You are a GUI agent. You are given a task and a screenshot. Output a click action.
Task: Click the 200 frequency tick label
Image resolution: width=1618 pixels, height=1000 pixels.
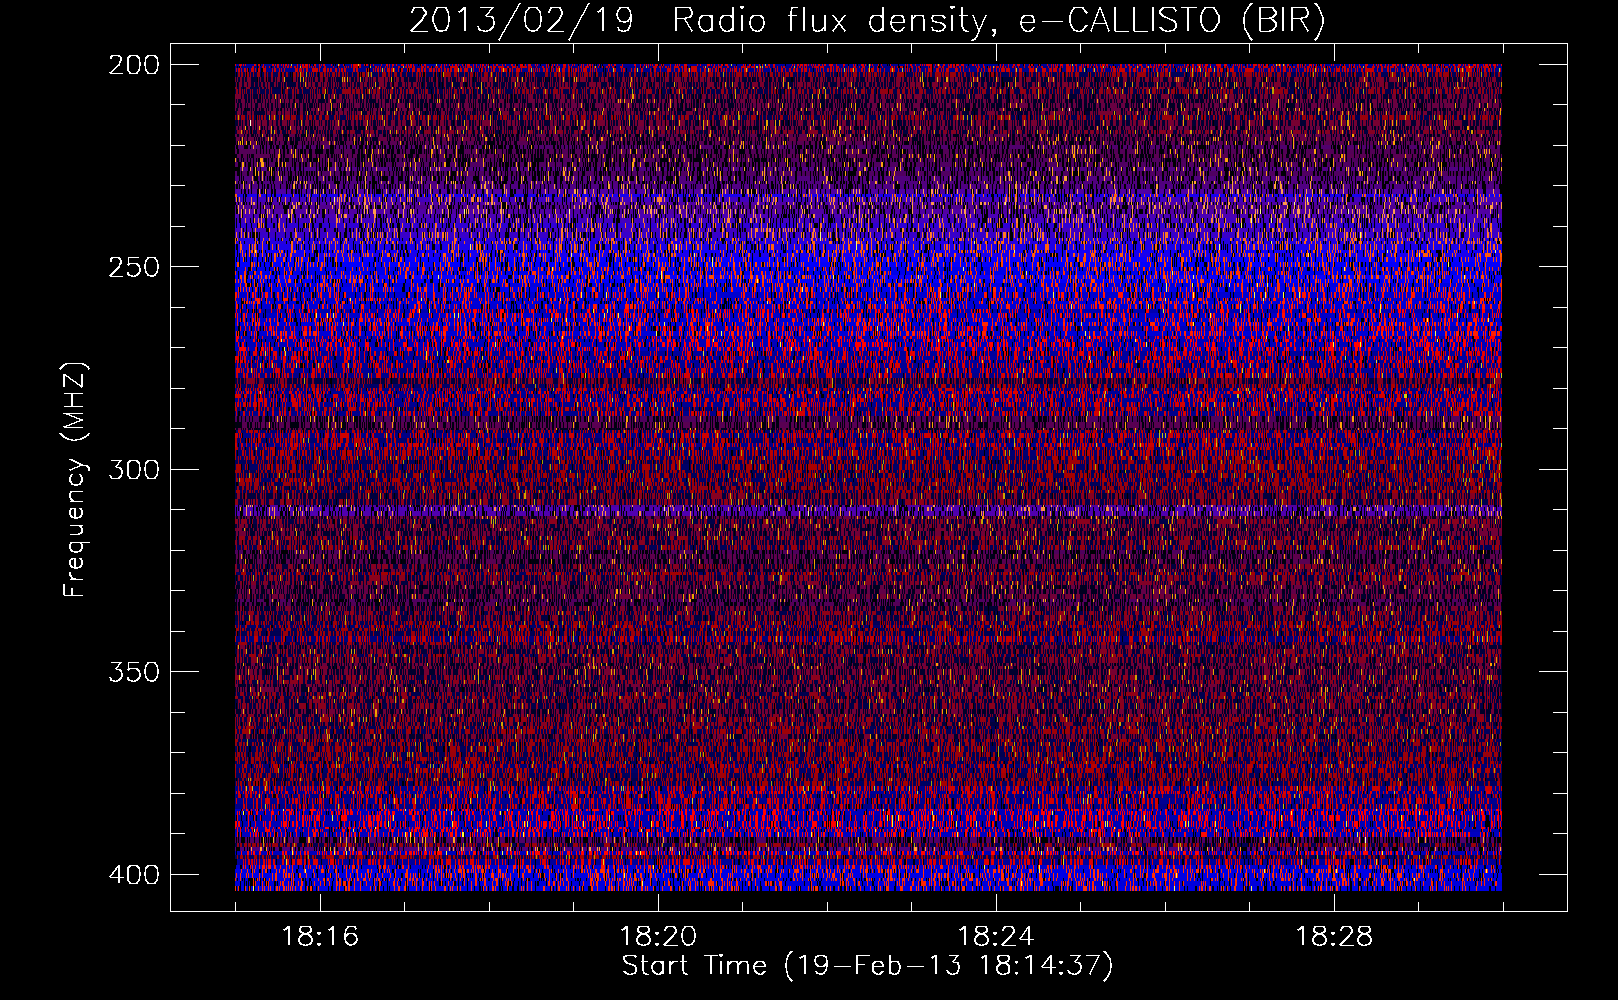[134, 65]
